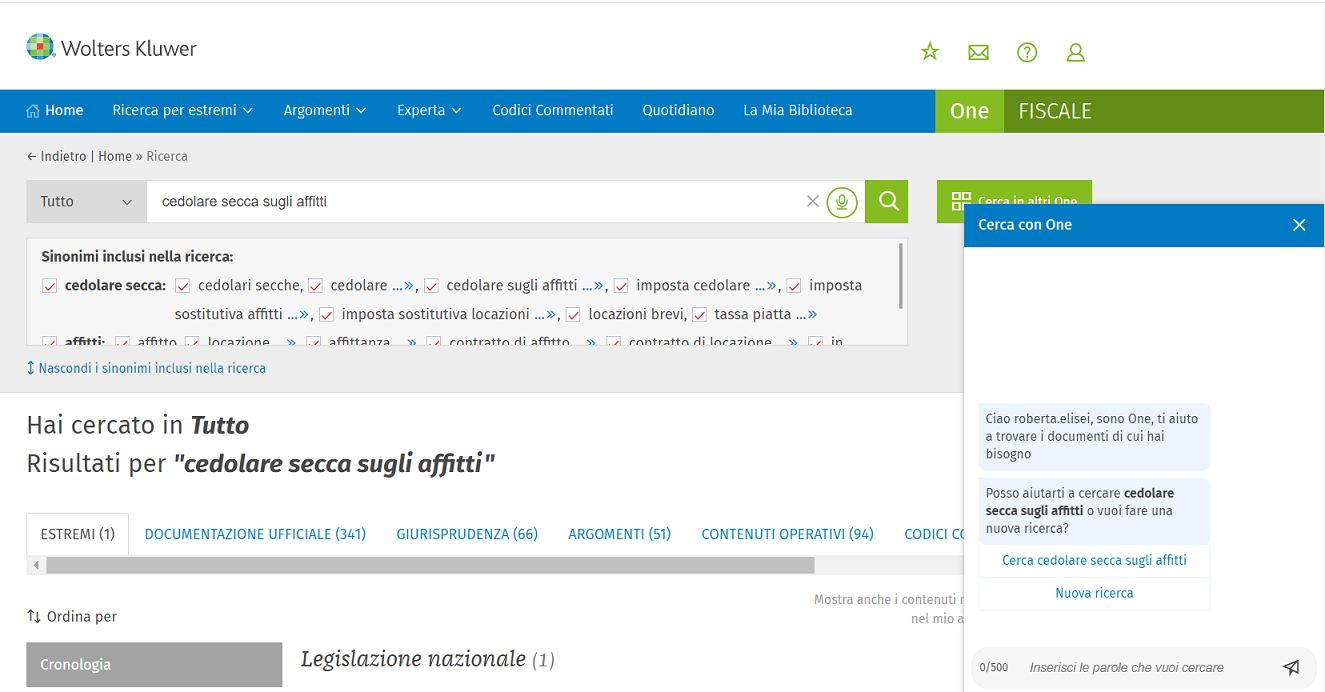The image size is (1325, 692).
Task: Open the DOCUMENTAZIONE UFFICIALE (341) tab
Action: (255, 534)
